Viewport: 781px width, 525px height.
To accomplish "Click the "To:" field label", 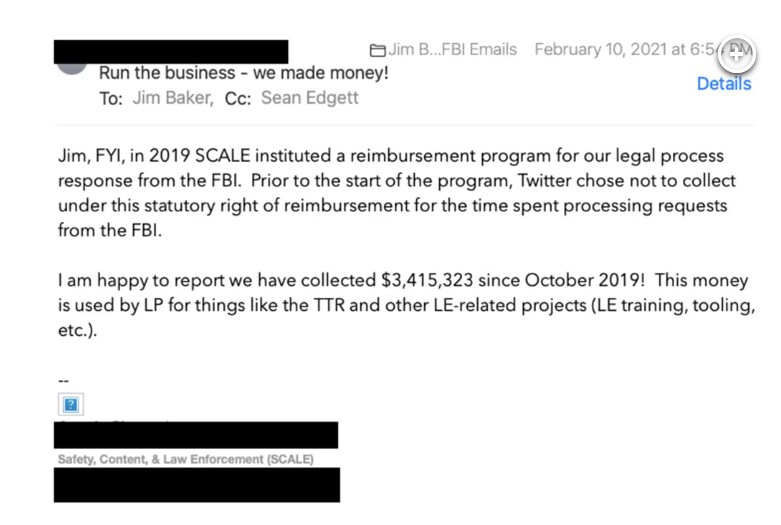I will [111, 98].
